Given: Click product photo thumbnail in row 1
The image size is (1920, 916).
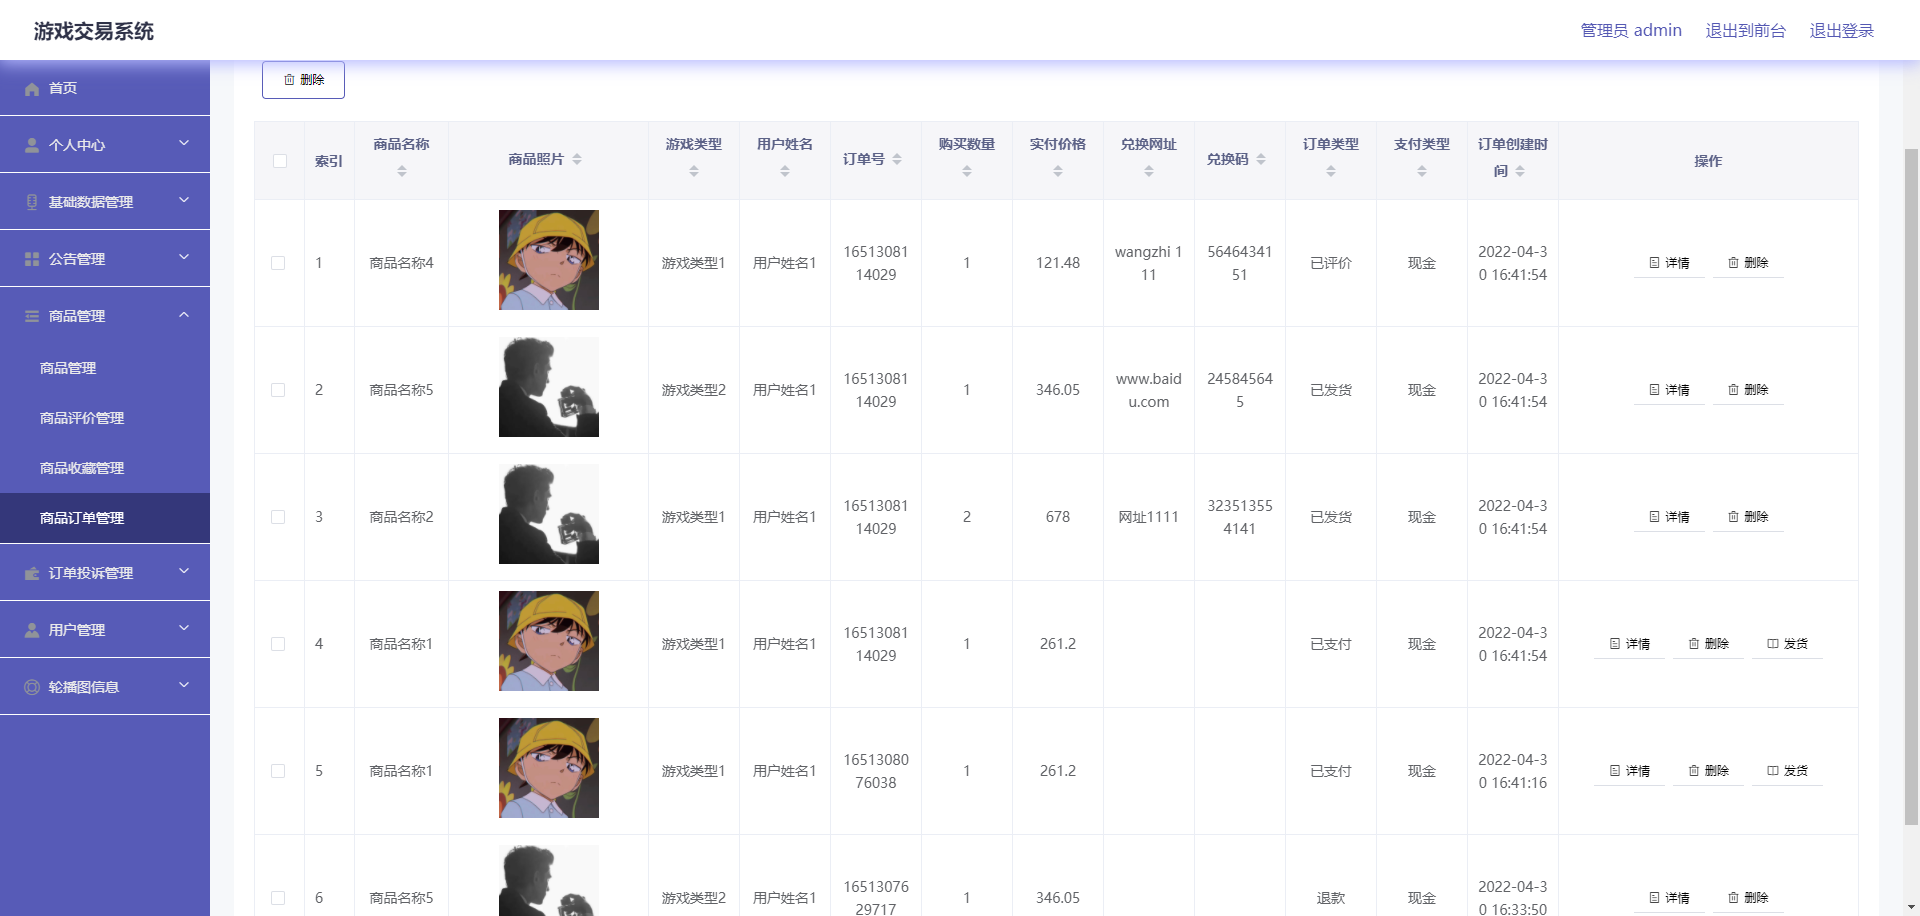Looking at the screenshot, I should pyautogui.click(x=549, y=260).
